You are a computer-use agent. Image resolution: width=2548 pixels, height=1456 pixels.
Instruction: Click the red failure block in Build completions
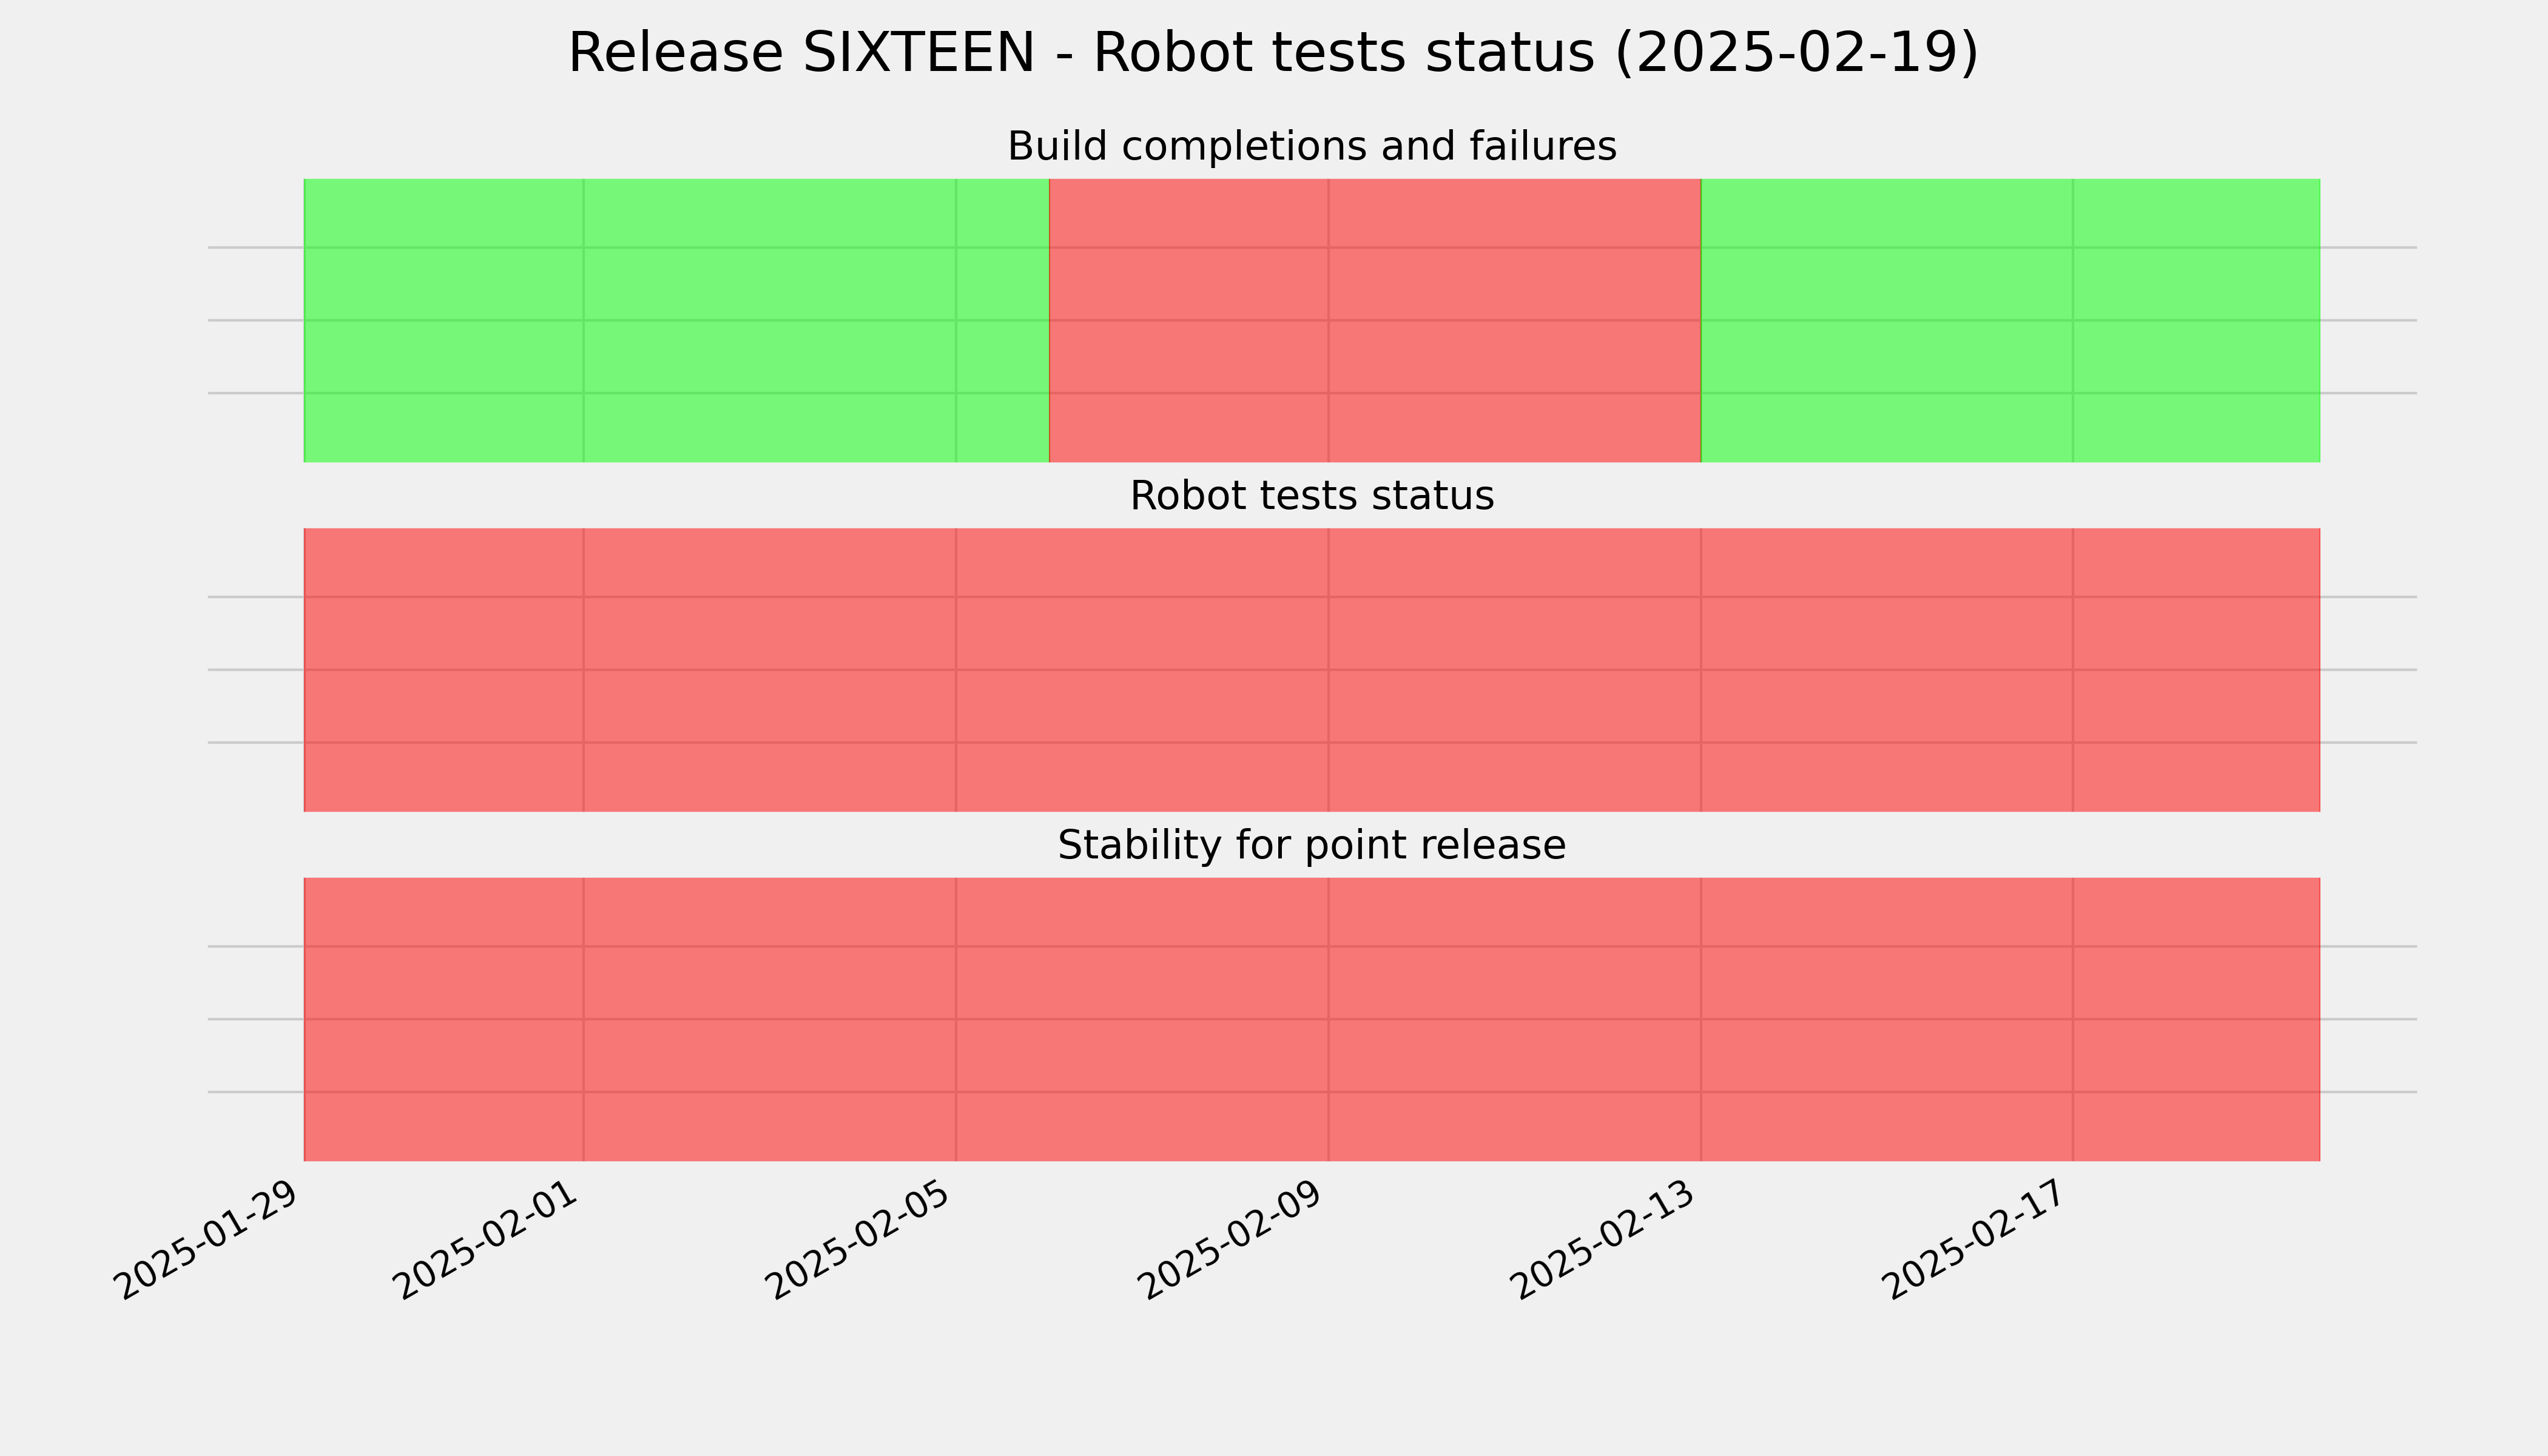(1375, 320)
